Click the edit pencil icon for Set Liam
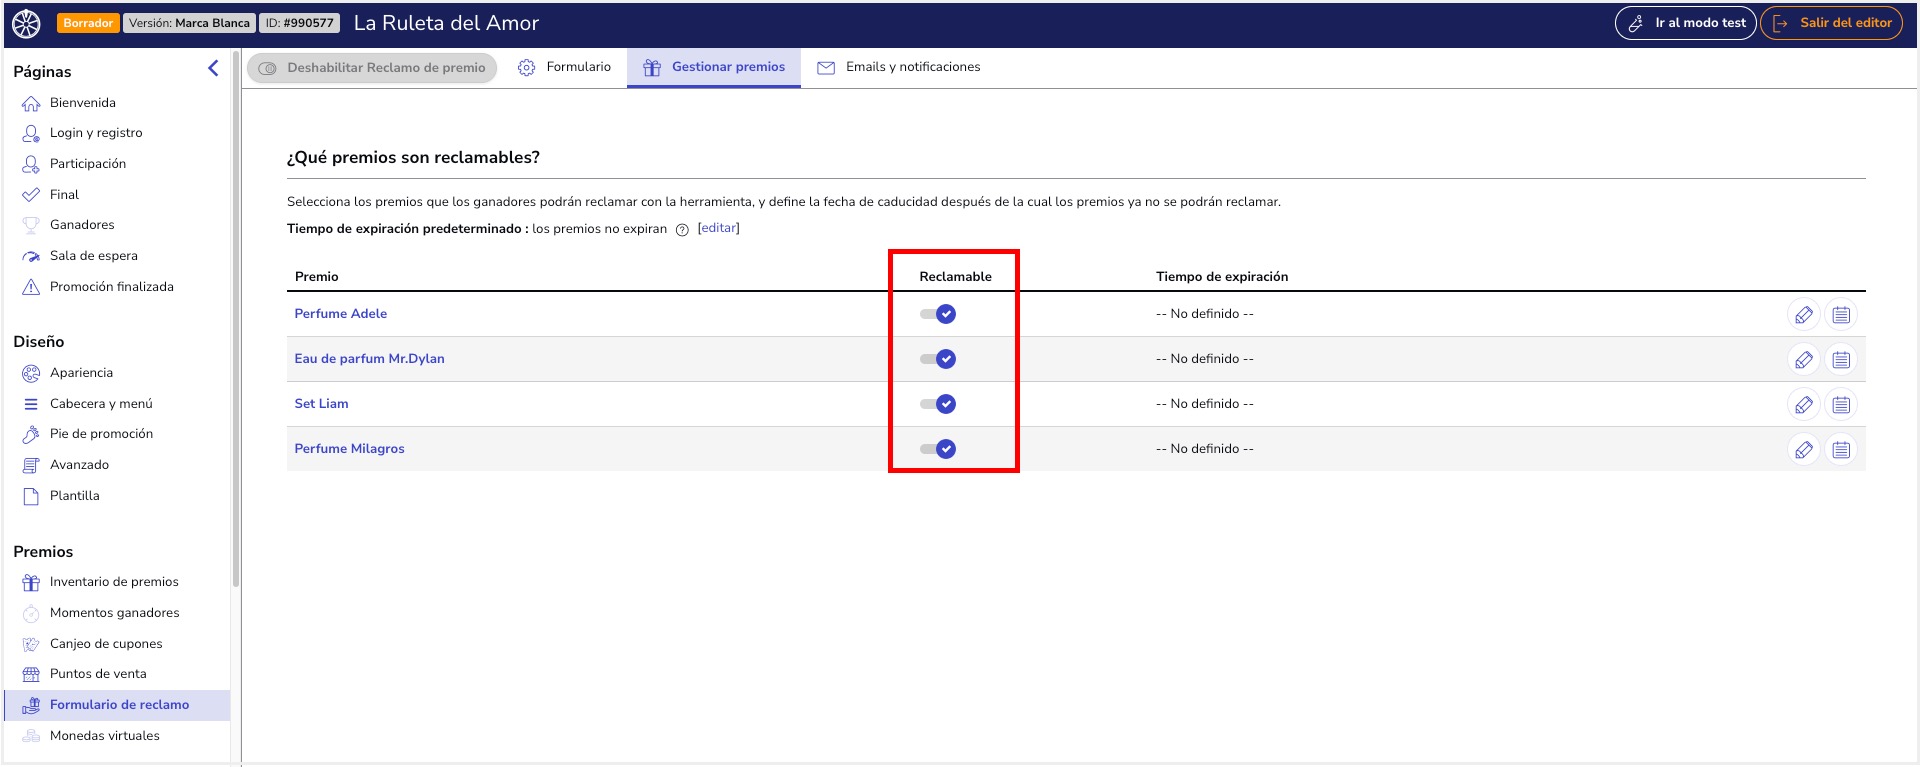This screenshot has width=1920, height=767. [1803, 405]
